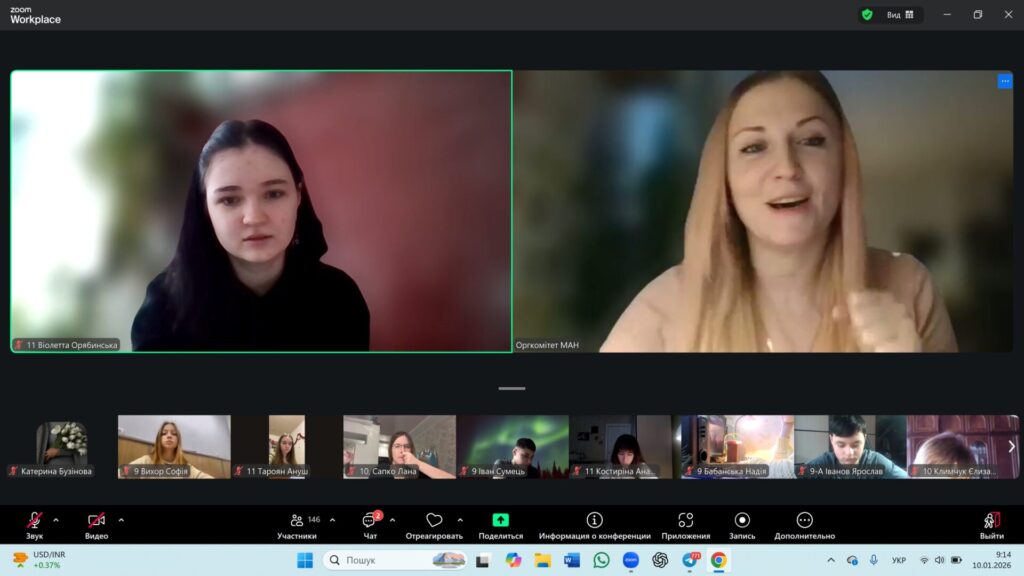Open the Чат chat panel
1024x576 pixels.
[x=370, y=522]
